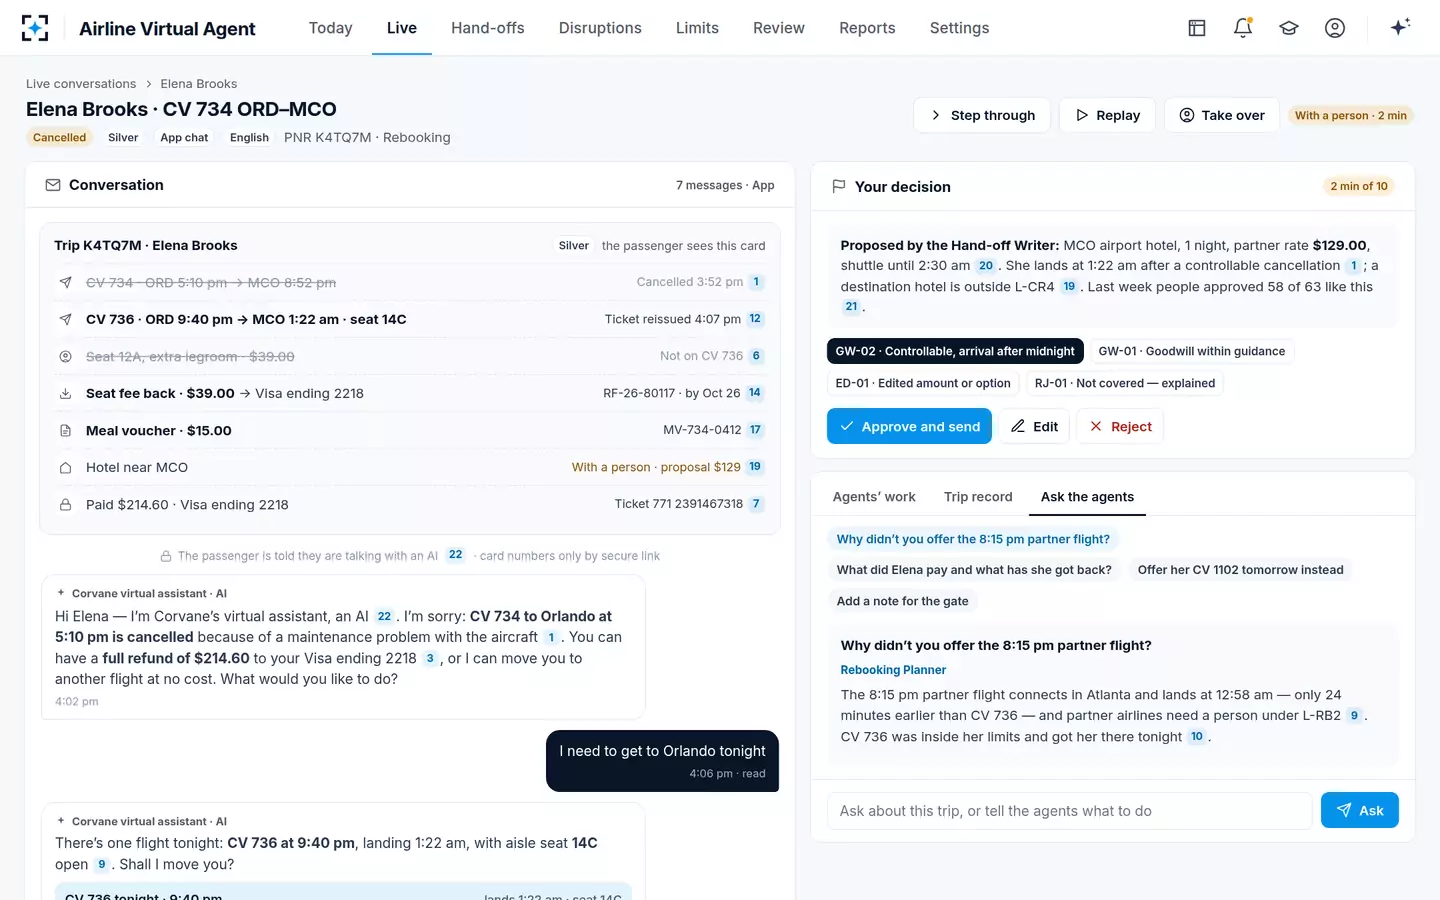This screenshot has height=900, width=1440.
Task: Ask why the 8:15 pm partner flight wasn't offered
Action: coord(973,539)
